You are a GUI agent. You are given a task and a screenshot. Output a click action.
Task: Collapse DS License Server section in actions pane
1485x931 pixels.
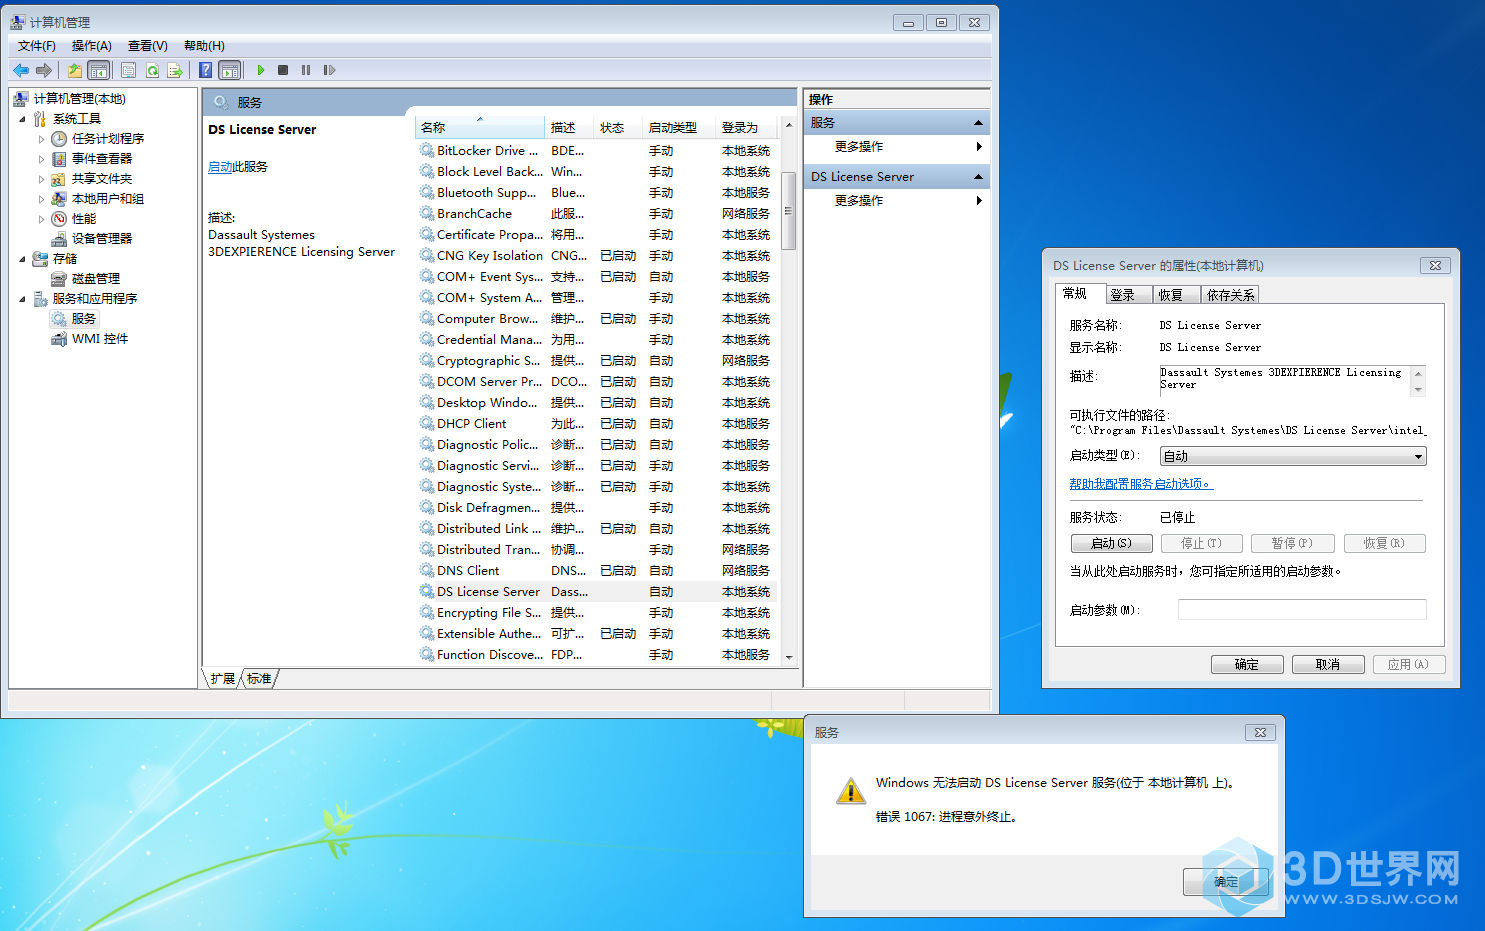coord(978,177)
